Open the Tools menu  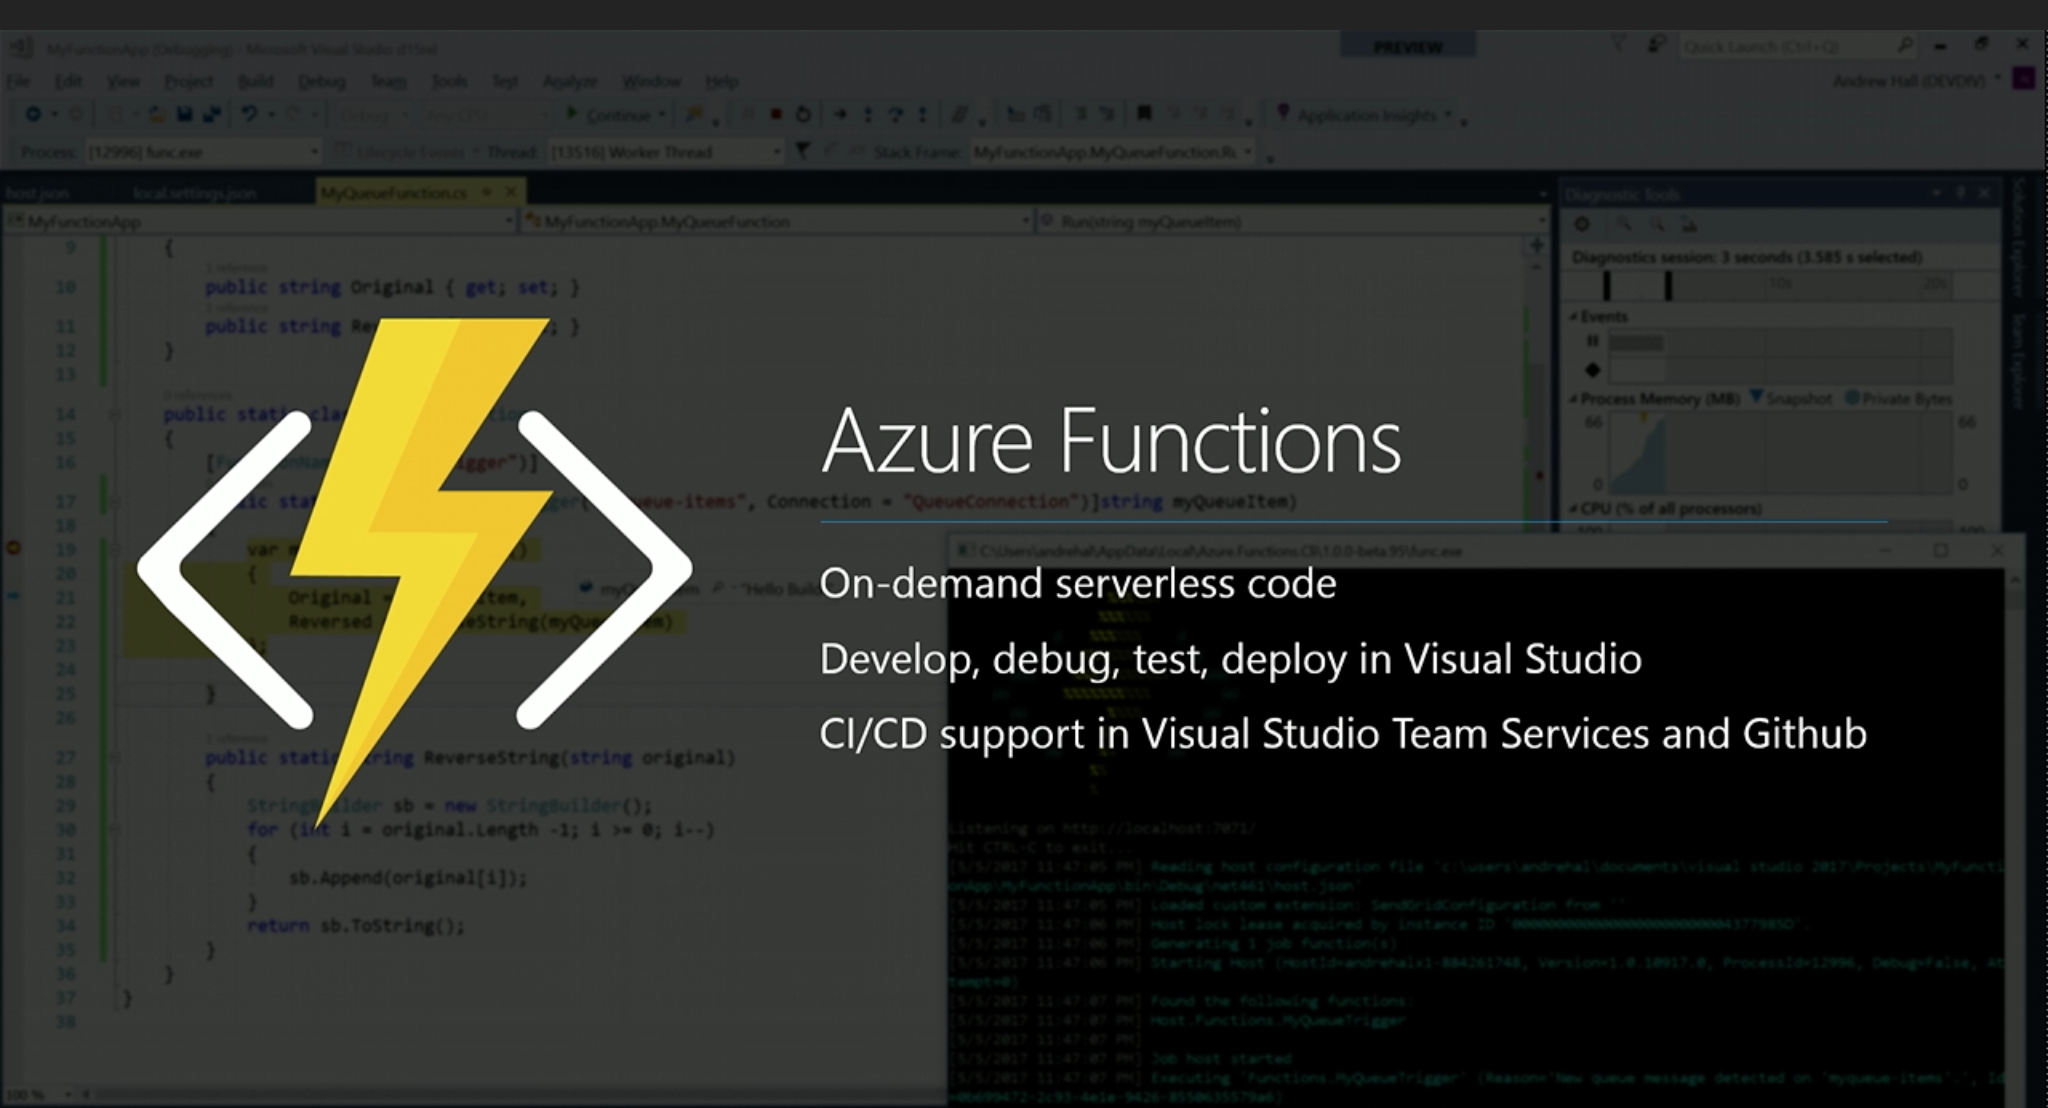point(449,81)
